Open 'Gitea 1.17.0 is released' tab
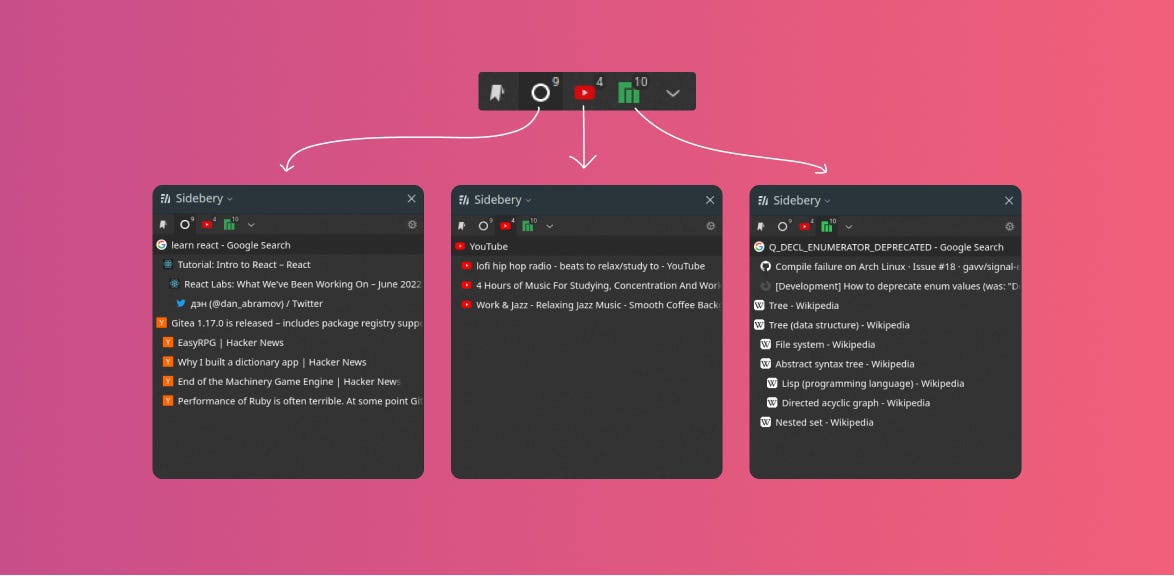This screenshot has width=1174, height=576. coord(288,323)
